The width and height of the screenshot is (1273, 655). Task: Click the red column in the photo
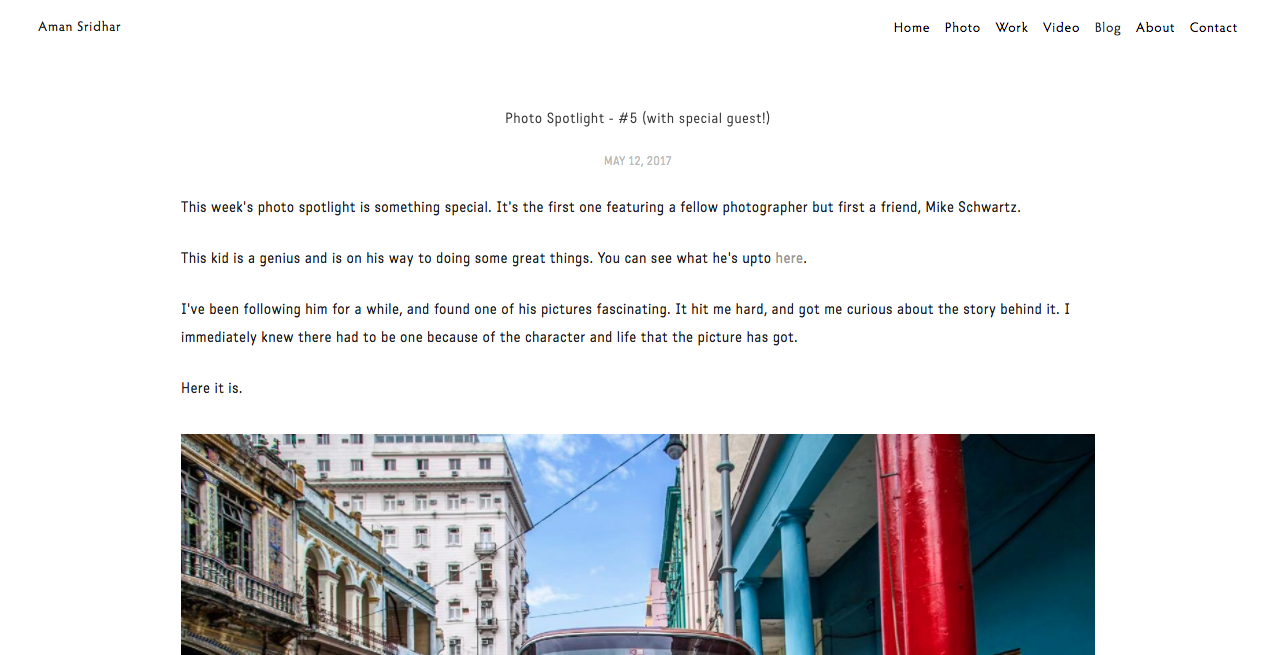pyautogui.click(x=925, y=544)
